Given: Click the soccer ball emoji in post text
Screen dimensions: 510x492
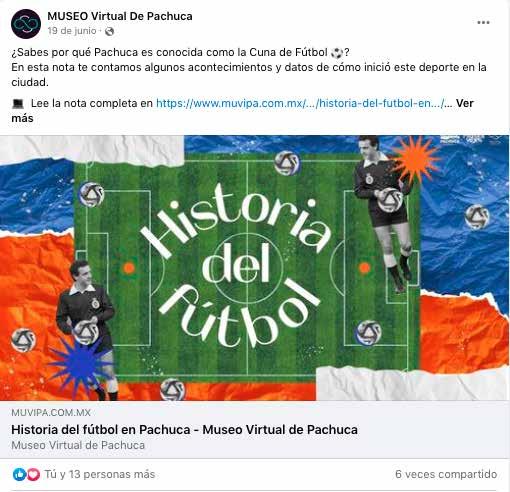Looking at the screenshot, I should tap(337, 53).
